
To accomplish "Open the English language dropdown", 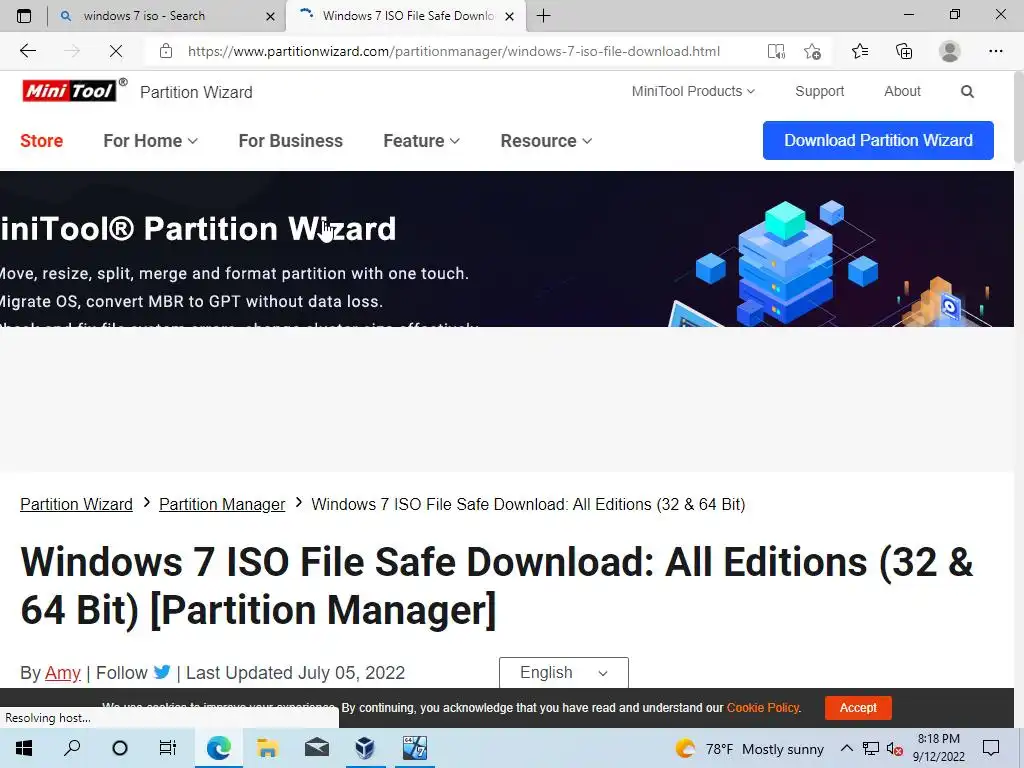I will pyautogui.click(x=564, y=672).
